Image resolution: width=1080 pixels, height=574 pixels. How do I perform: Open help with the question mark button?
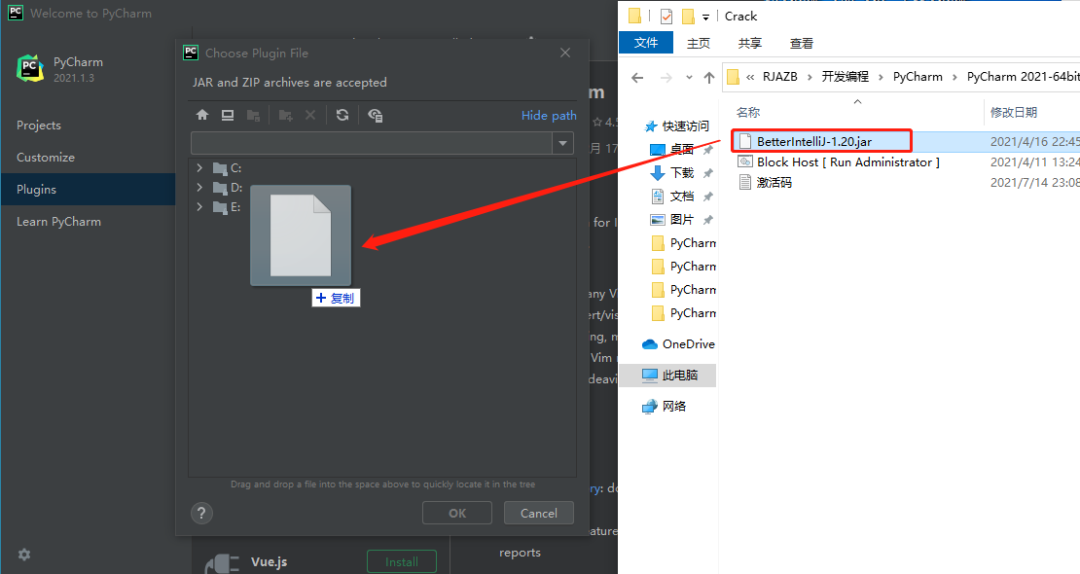pos(202,513)
